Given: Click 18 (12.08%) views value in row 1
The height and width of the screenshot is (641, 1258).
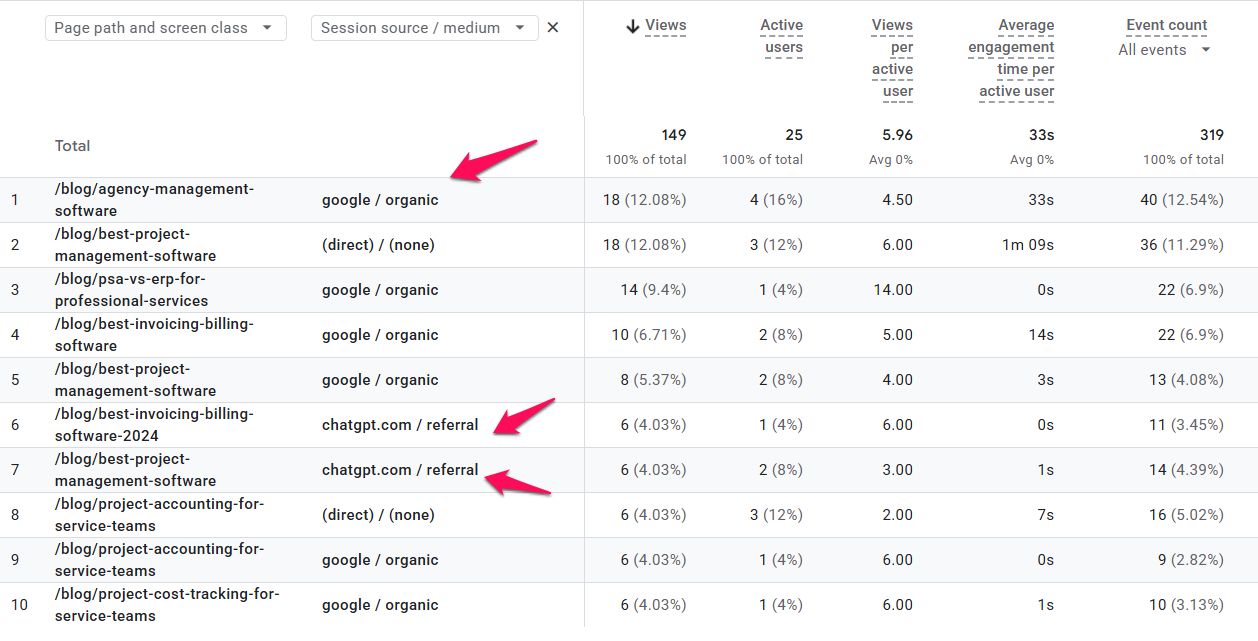Looking at the screenshot, I should (x=644, y=200).
